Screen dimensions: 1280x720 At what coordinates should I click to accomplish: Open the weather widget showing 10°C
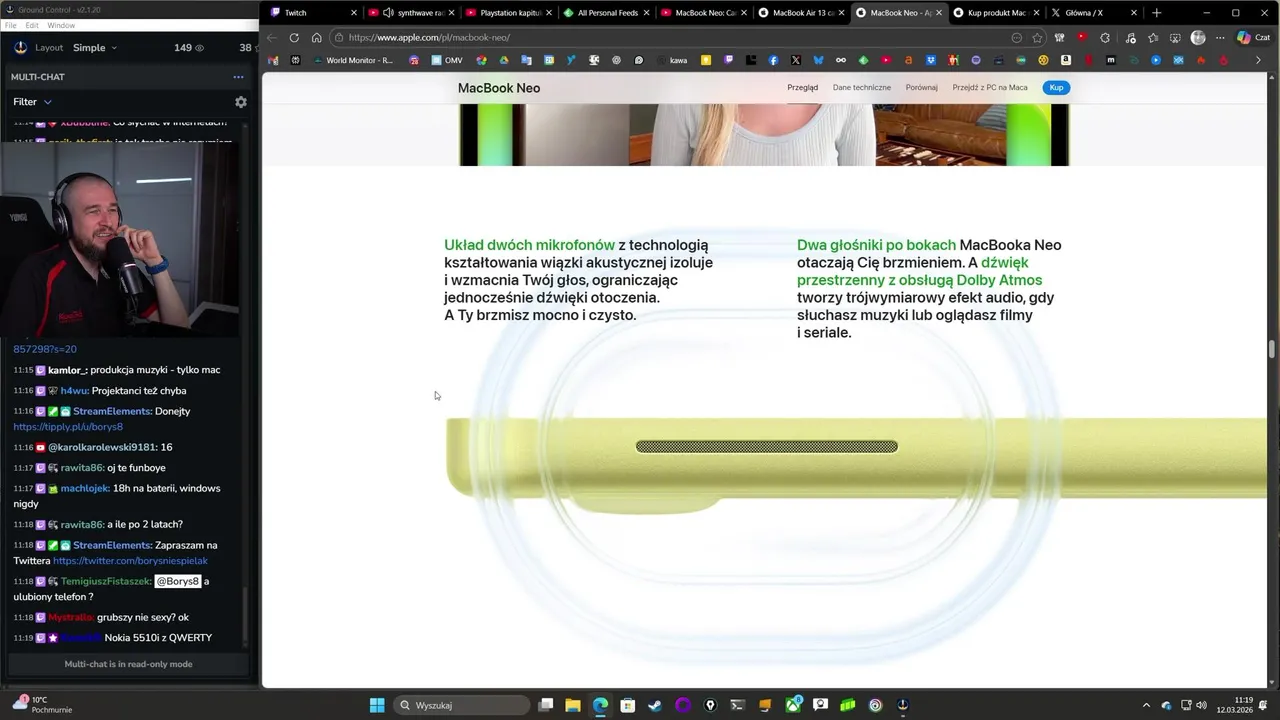(42, 705)
